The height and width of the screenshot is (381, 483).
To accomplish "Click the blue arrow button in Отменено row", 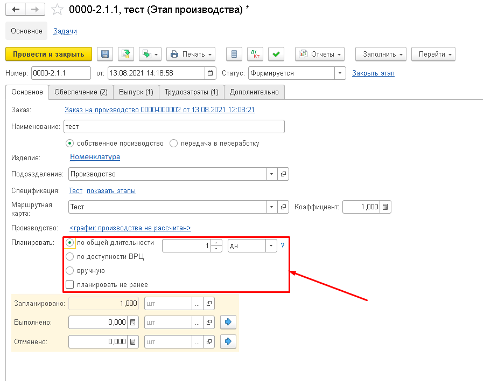I will 228,341.
